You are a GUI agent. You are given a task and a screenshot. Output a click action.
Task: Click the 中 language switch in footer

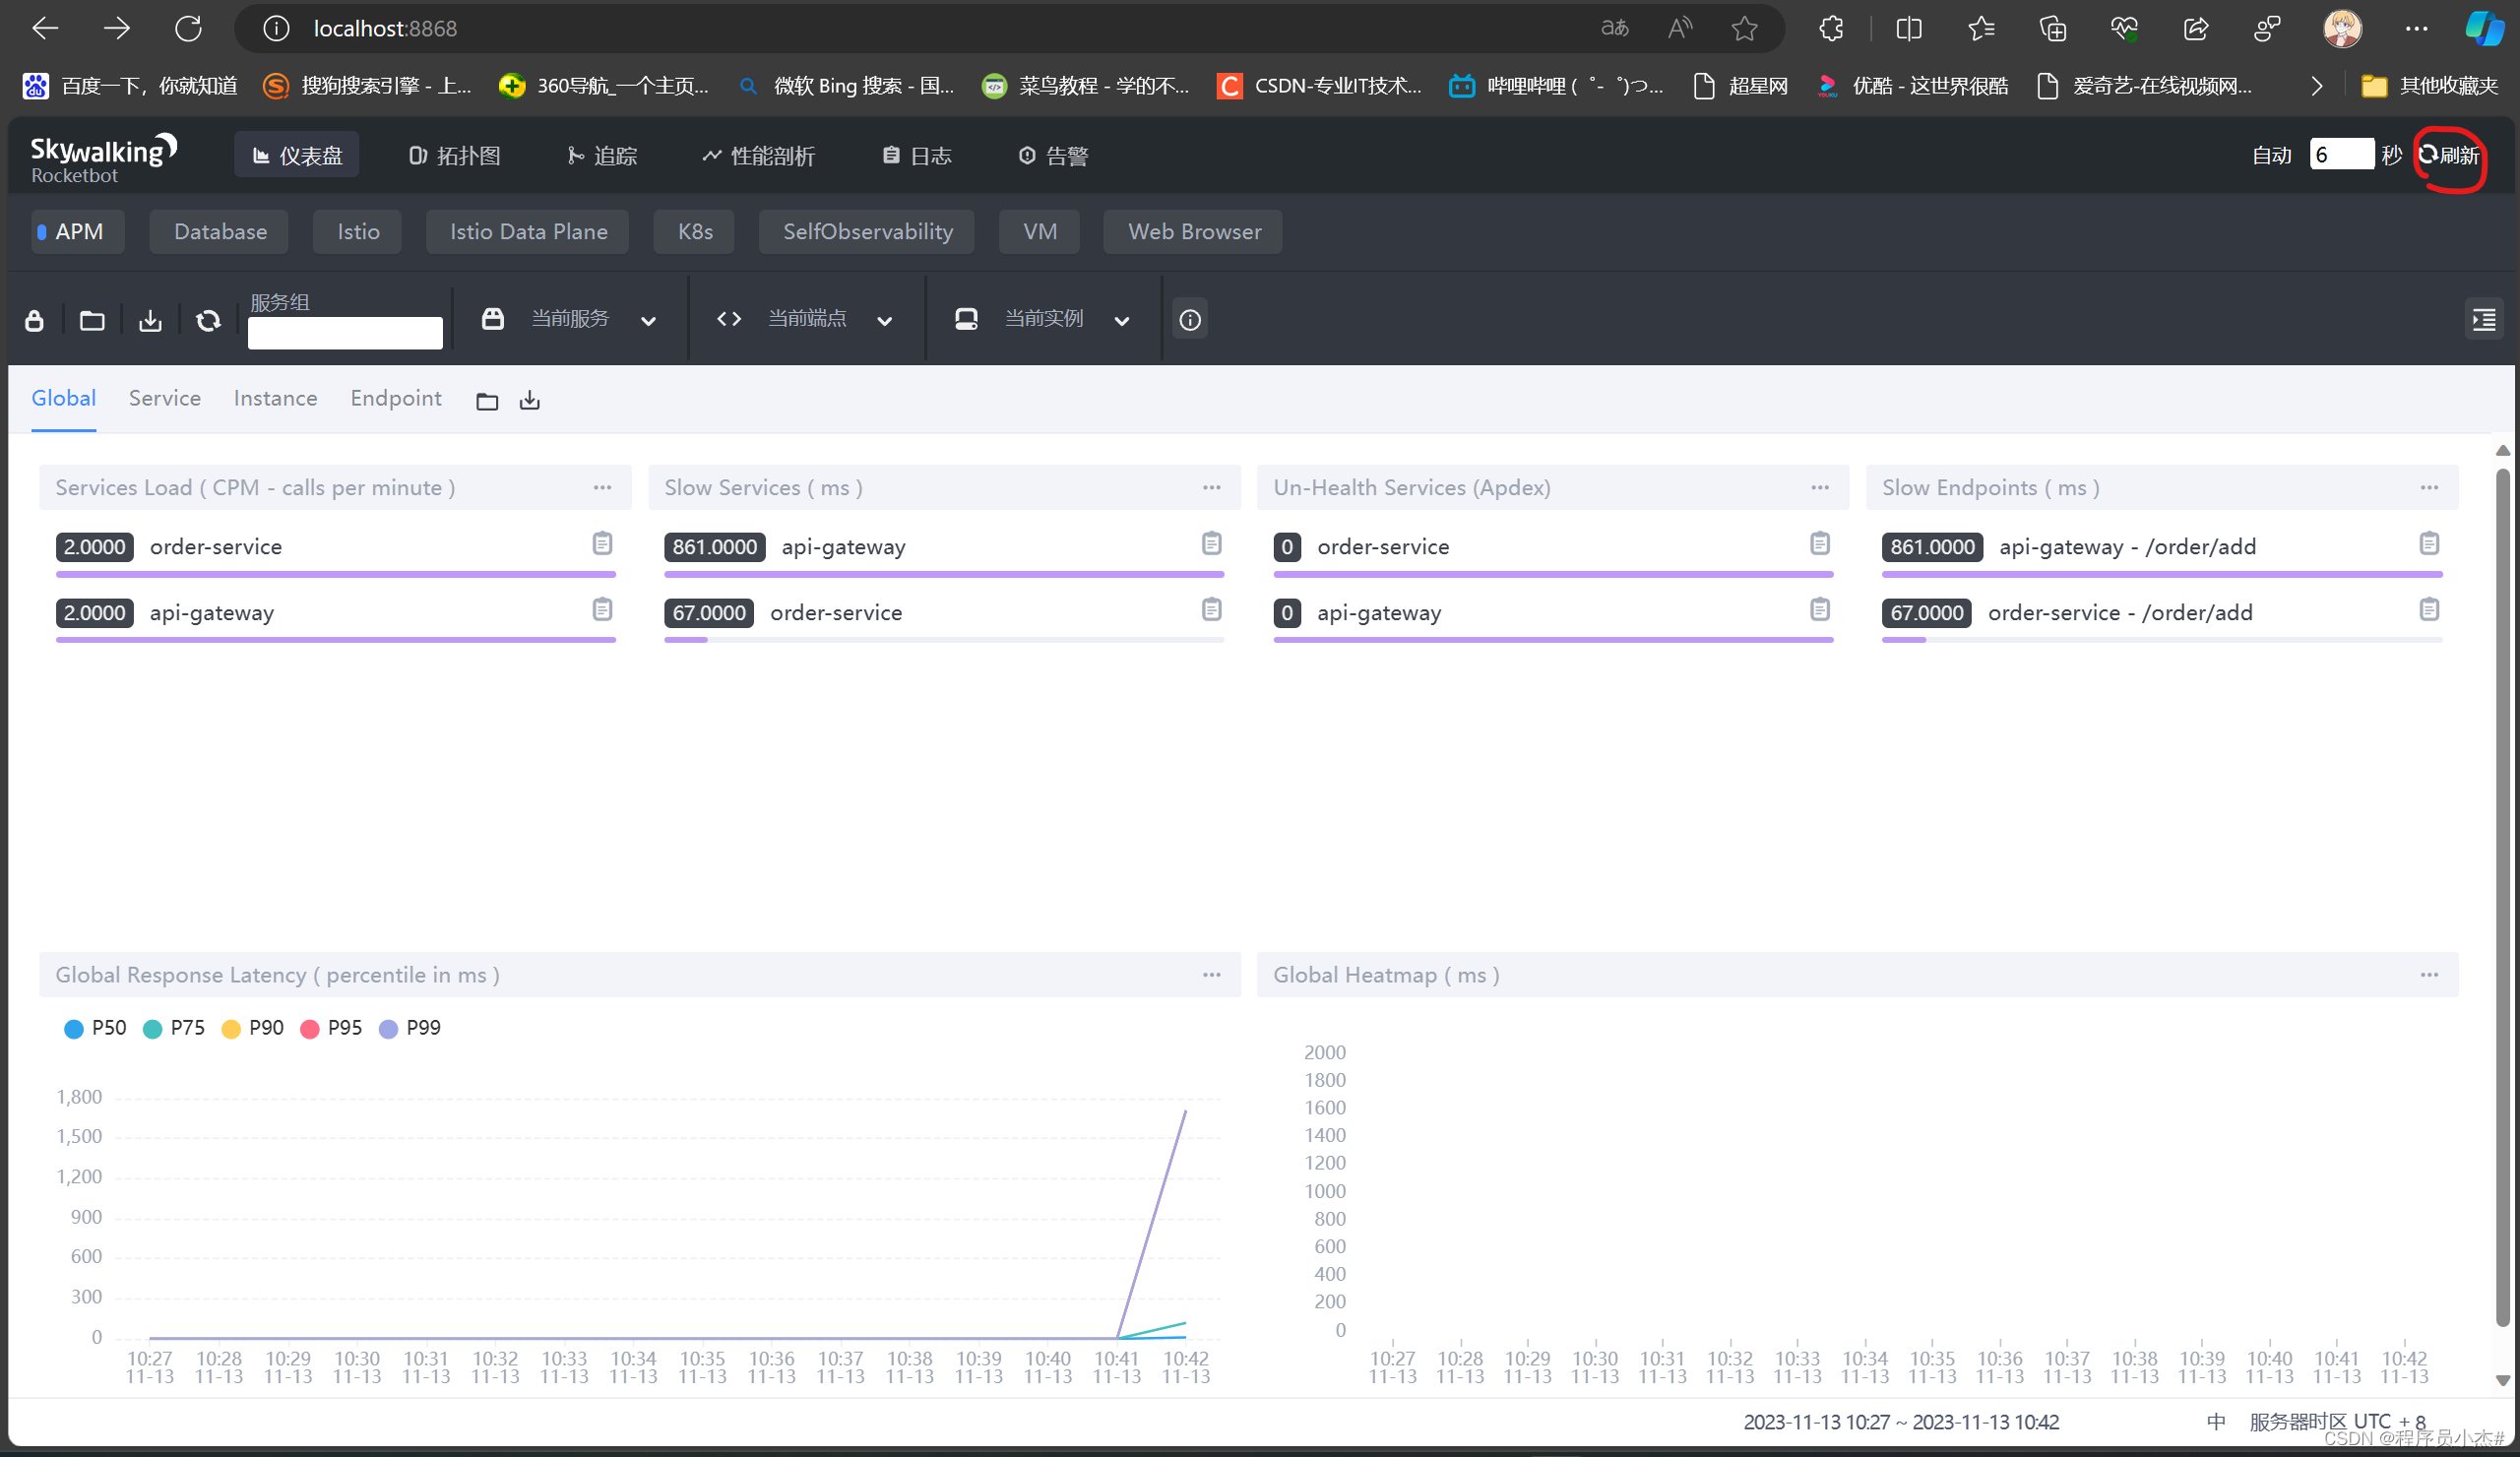coord(2216,1421)
